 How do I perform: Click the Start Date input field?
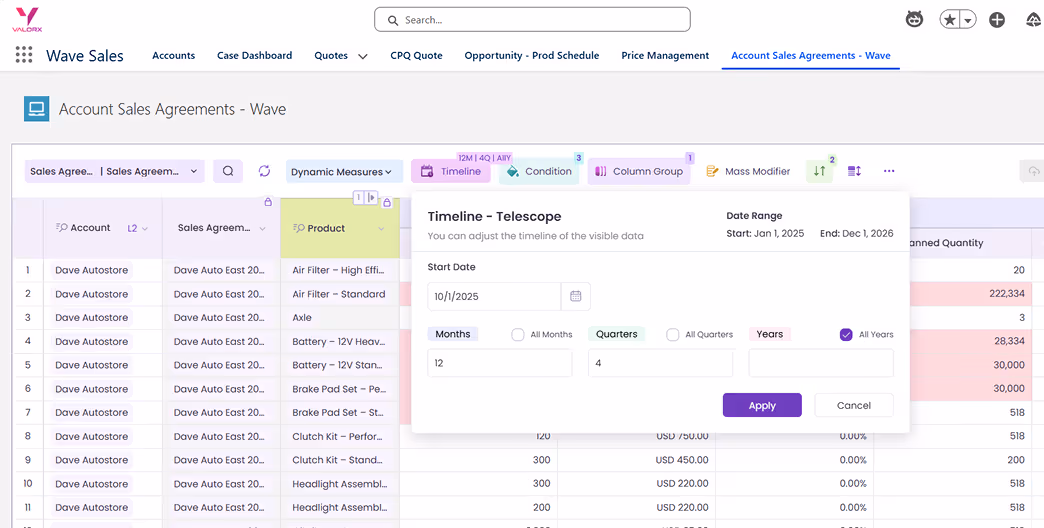click(x=494, y=296)
